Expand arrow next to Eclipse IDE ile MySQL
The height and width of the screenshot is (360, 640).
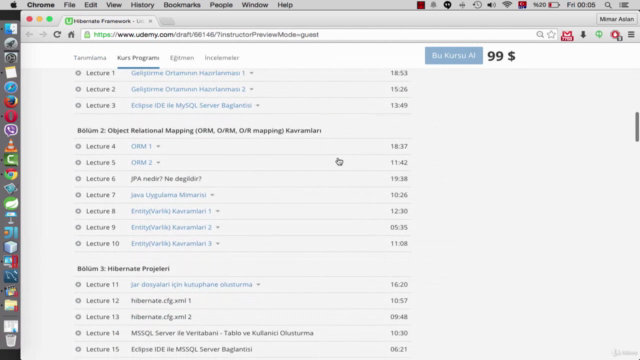click(258, 106)
